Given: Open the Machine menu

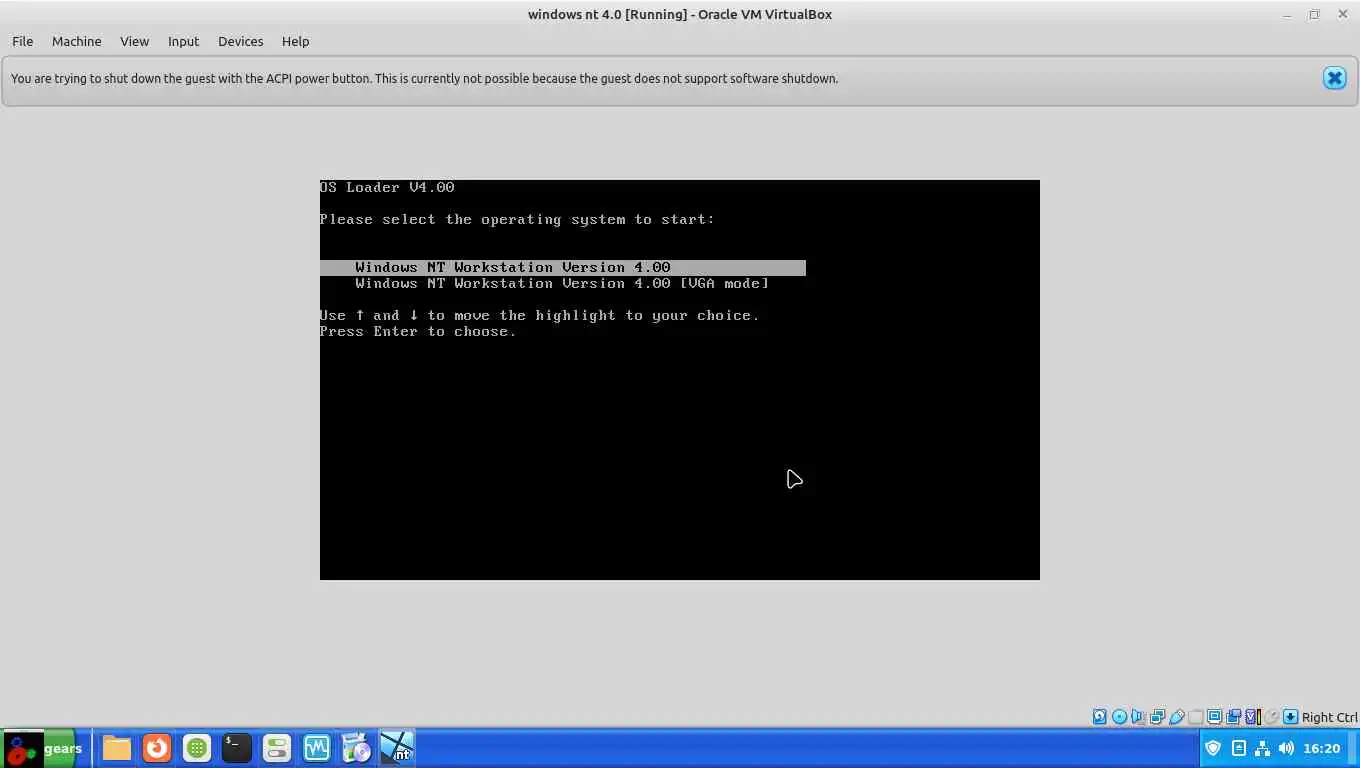Looking at the screenshot, I should pyautogui.click(x=76, y=41).
